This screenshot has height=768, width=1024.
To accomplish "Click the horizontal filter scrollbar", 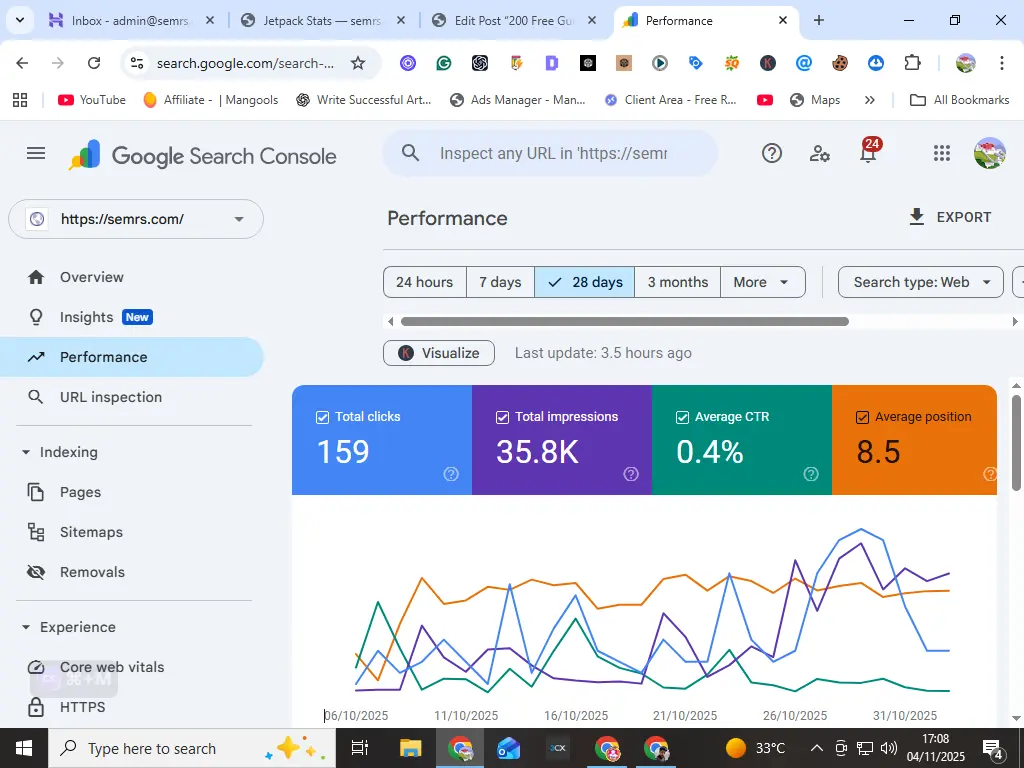I will [x=625, y=321].
